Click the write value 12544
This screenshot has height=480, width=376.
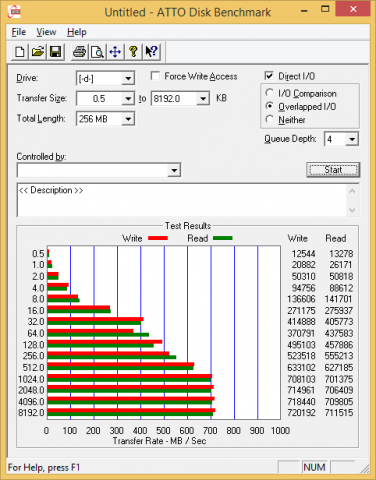[x=303, y=254]
